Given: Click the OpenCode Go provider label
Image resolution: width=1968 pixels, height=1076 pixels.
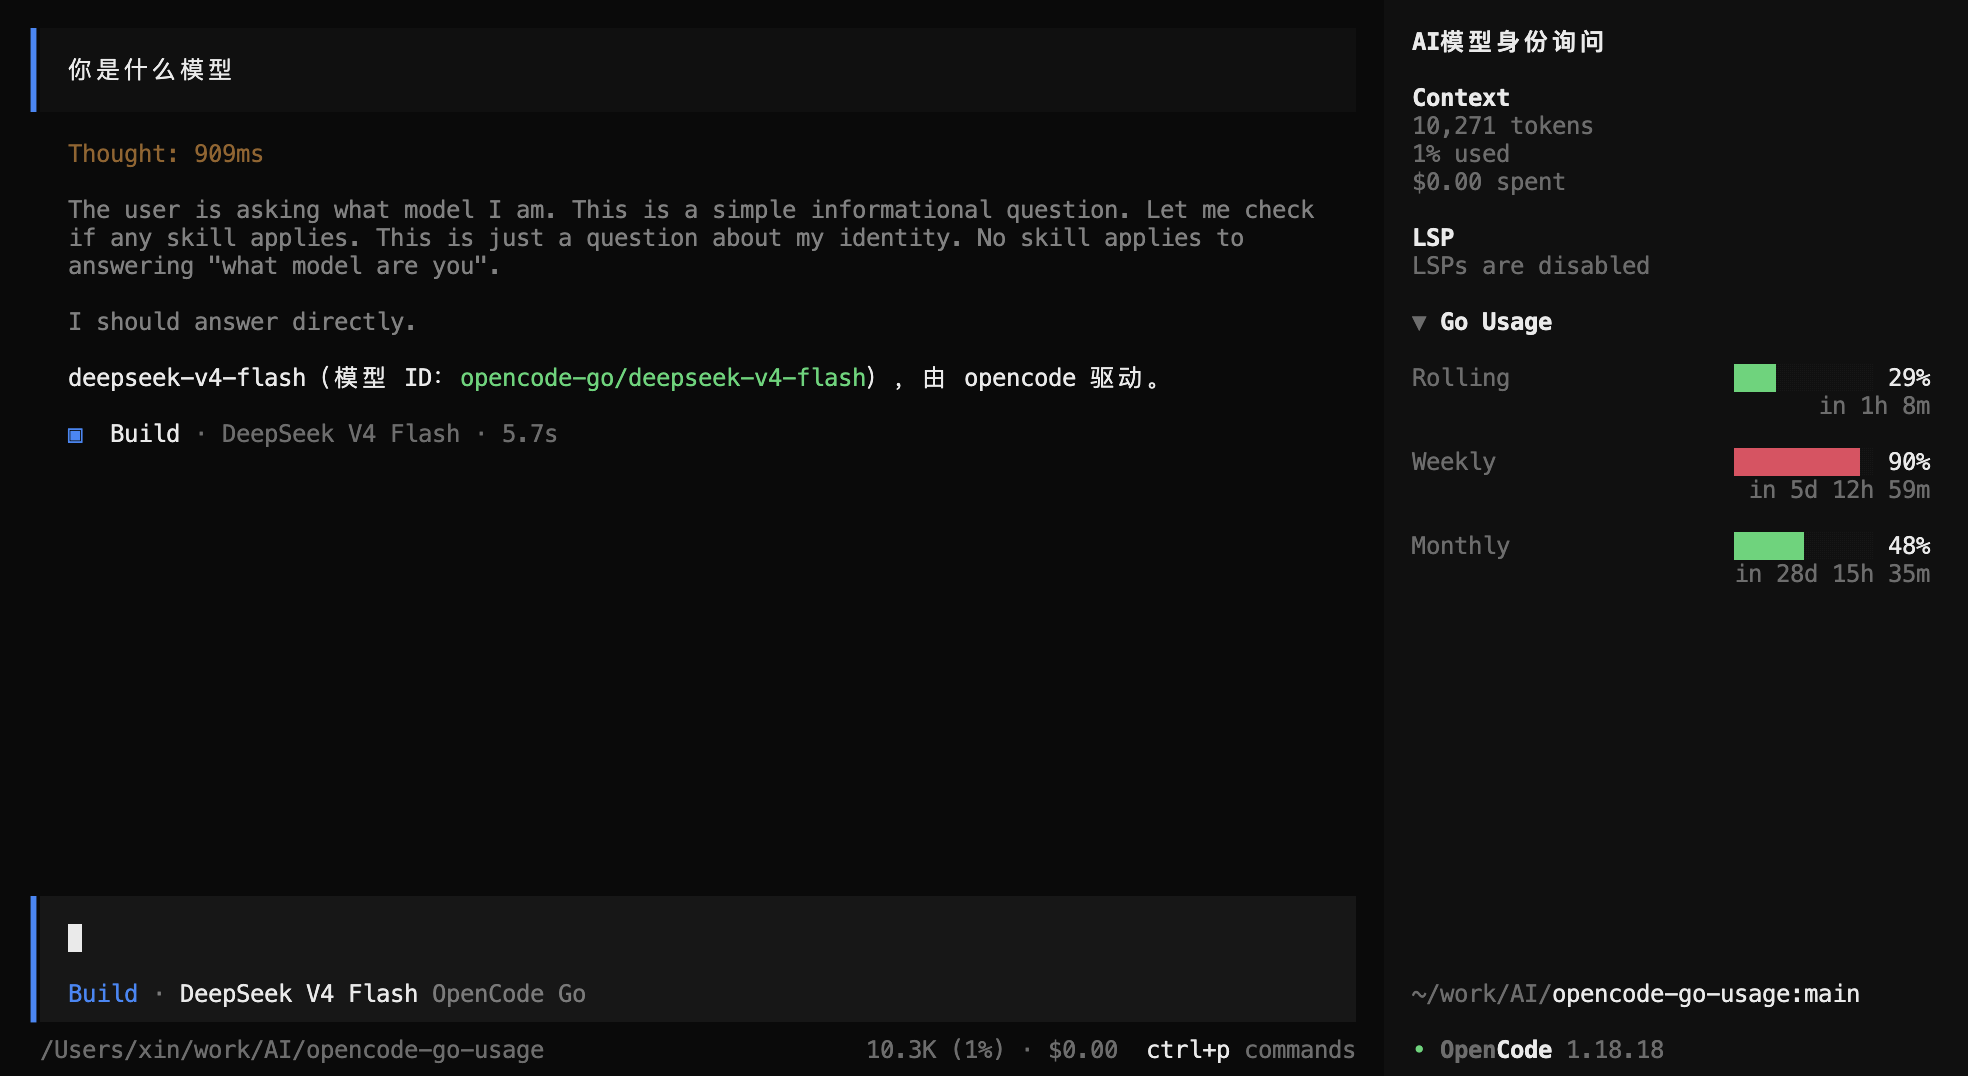Looking at the screenshot, I should 509,994.
